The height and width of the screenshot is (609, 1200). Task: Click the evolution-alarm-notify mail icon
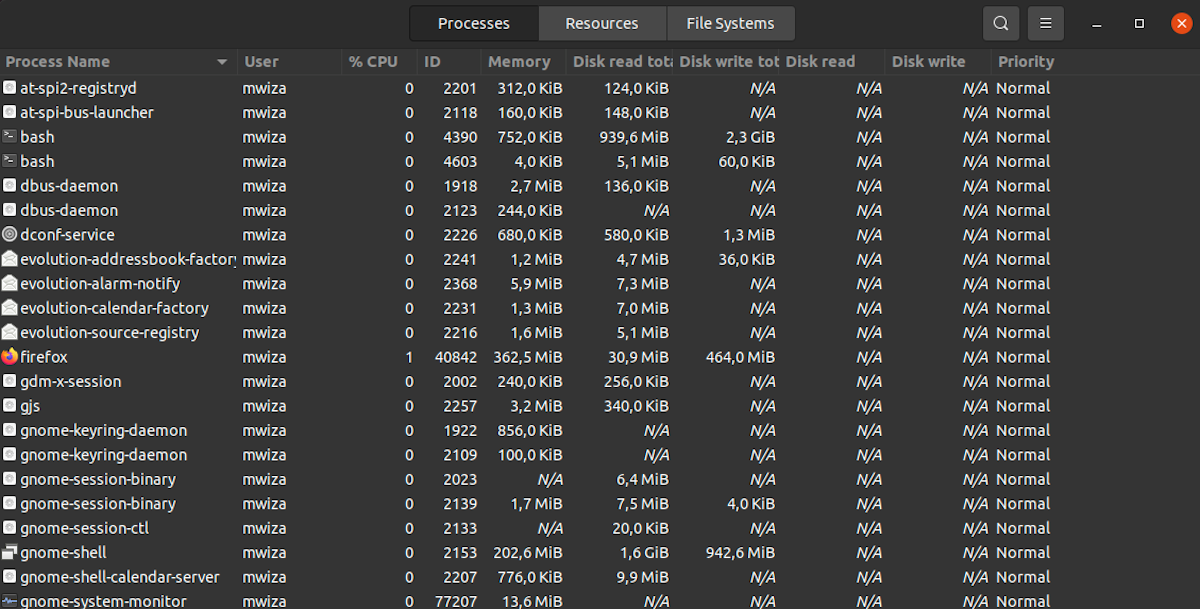coord(10,284)
